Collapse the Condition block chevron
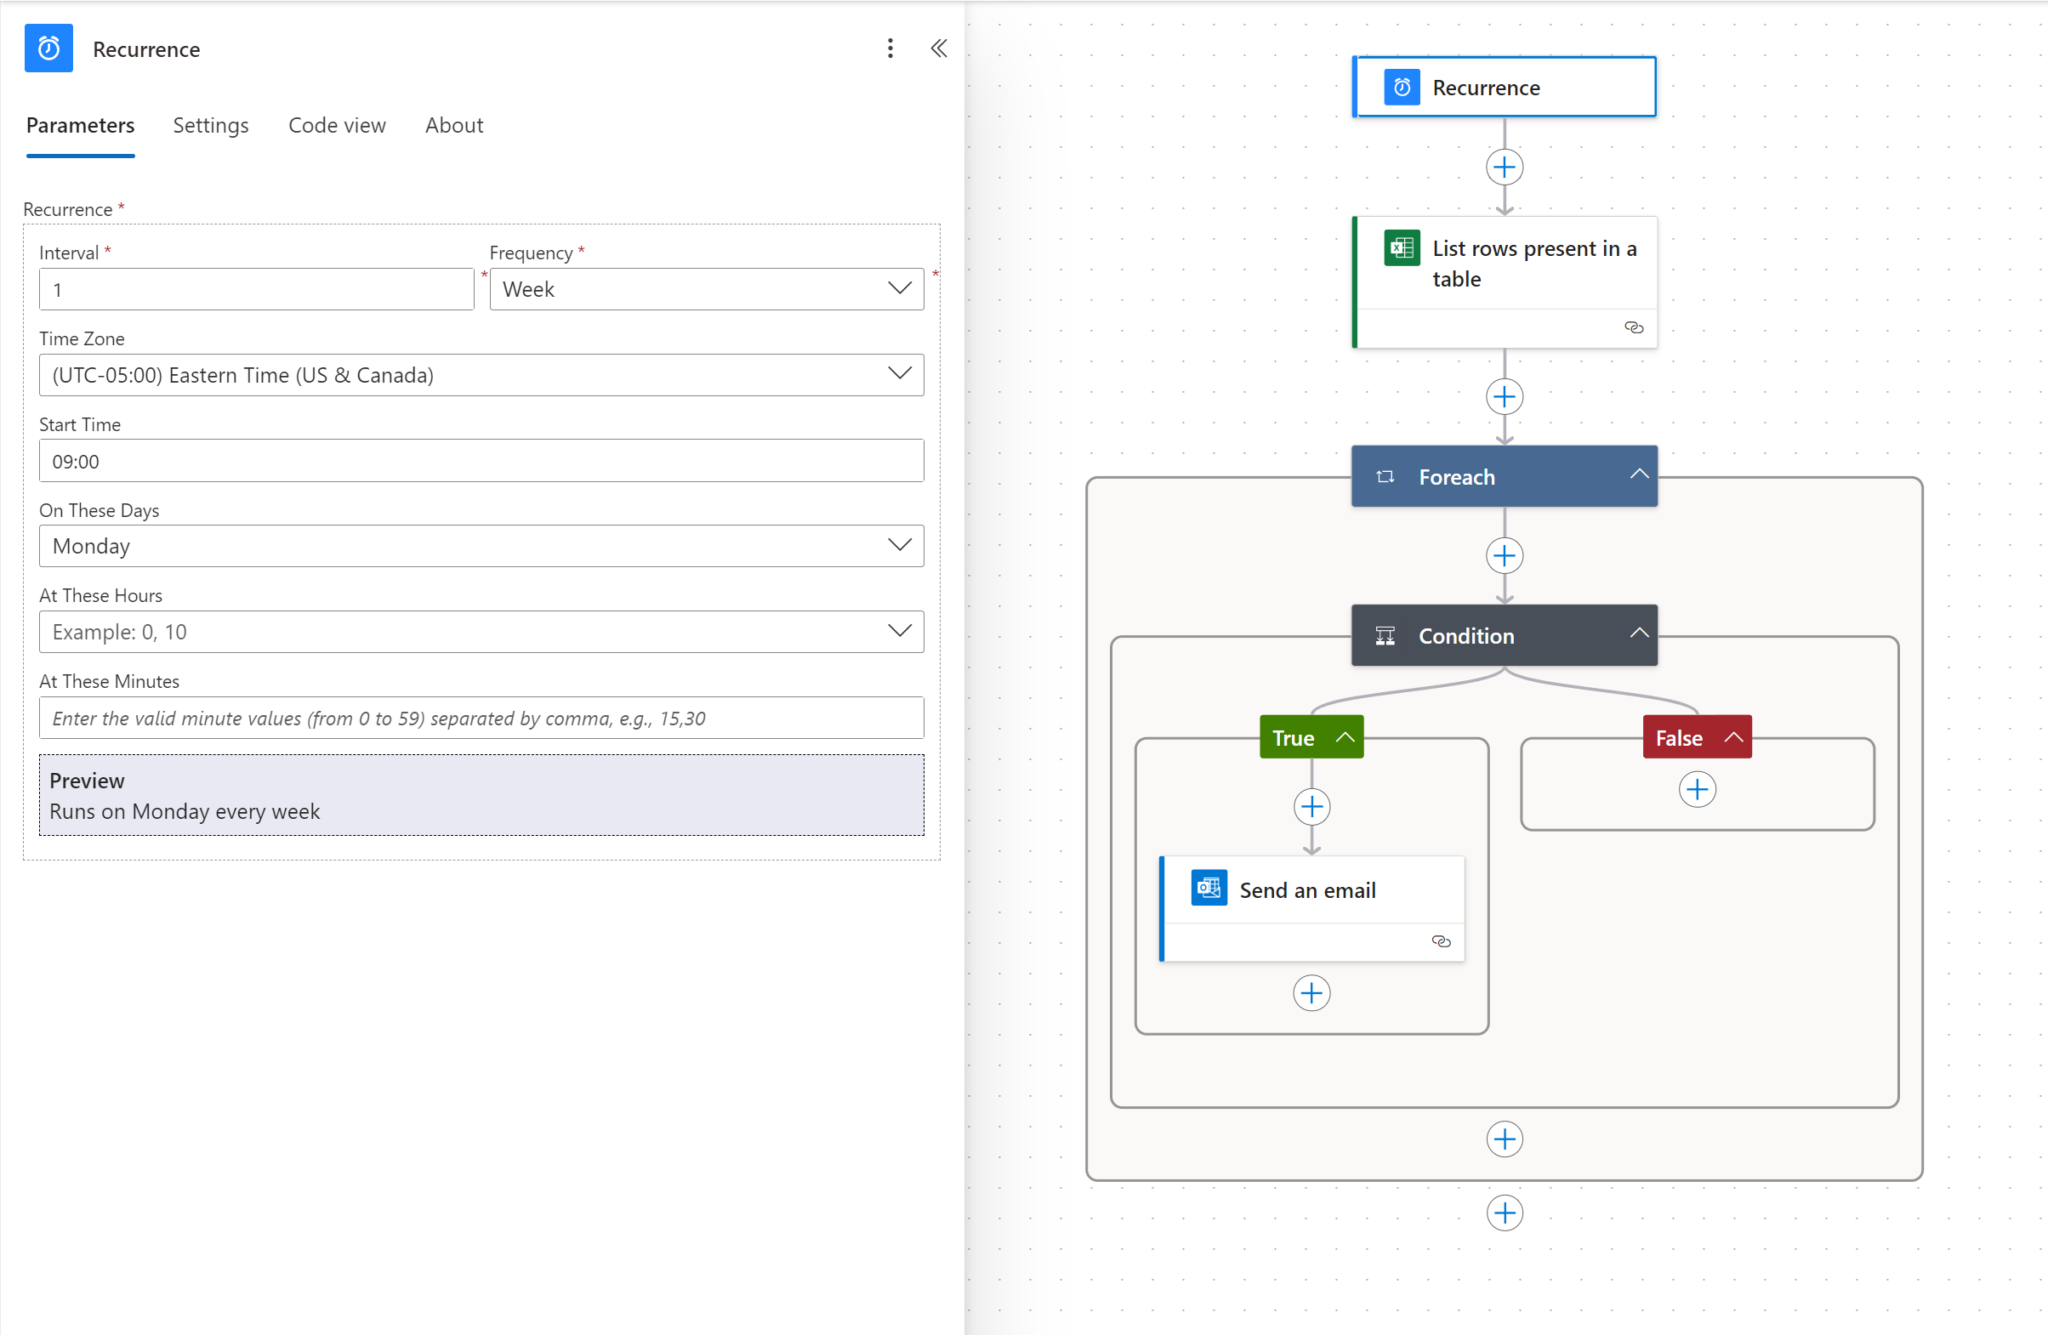This screenshot has height=1335, width=2048. 1639,634
